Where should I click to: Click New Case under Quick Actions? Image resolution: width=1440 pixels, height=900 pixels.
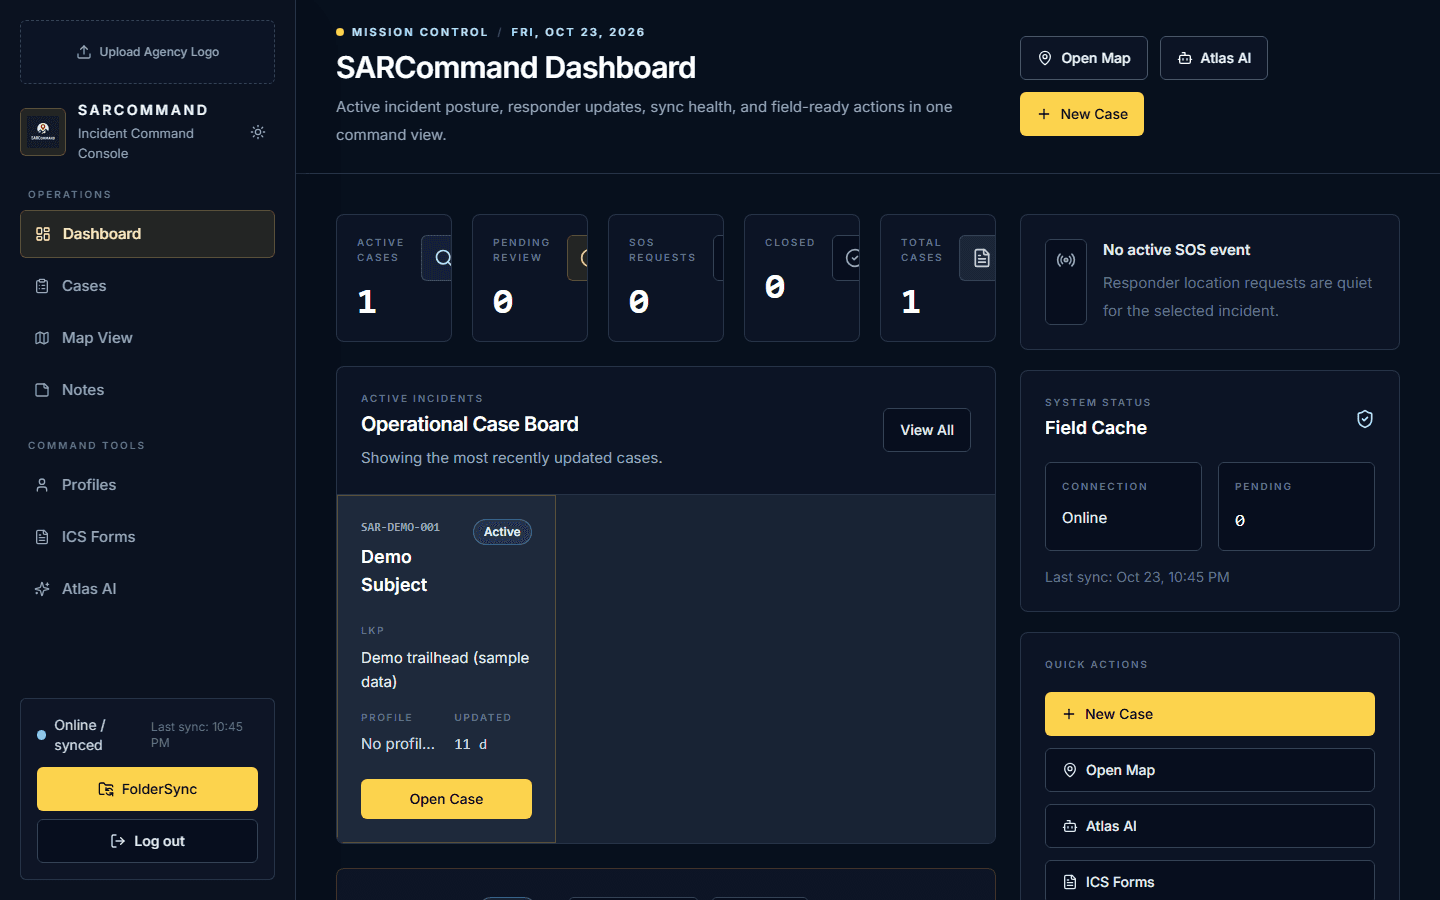tap(1210, 714)
